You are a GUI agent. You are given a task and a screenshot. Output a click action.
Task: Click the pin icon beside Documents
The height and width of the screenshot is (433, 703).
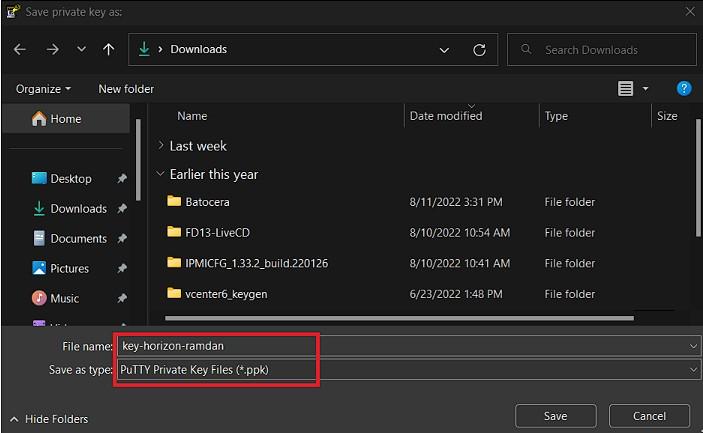(122, 239)
